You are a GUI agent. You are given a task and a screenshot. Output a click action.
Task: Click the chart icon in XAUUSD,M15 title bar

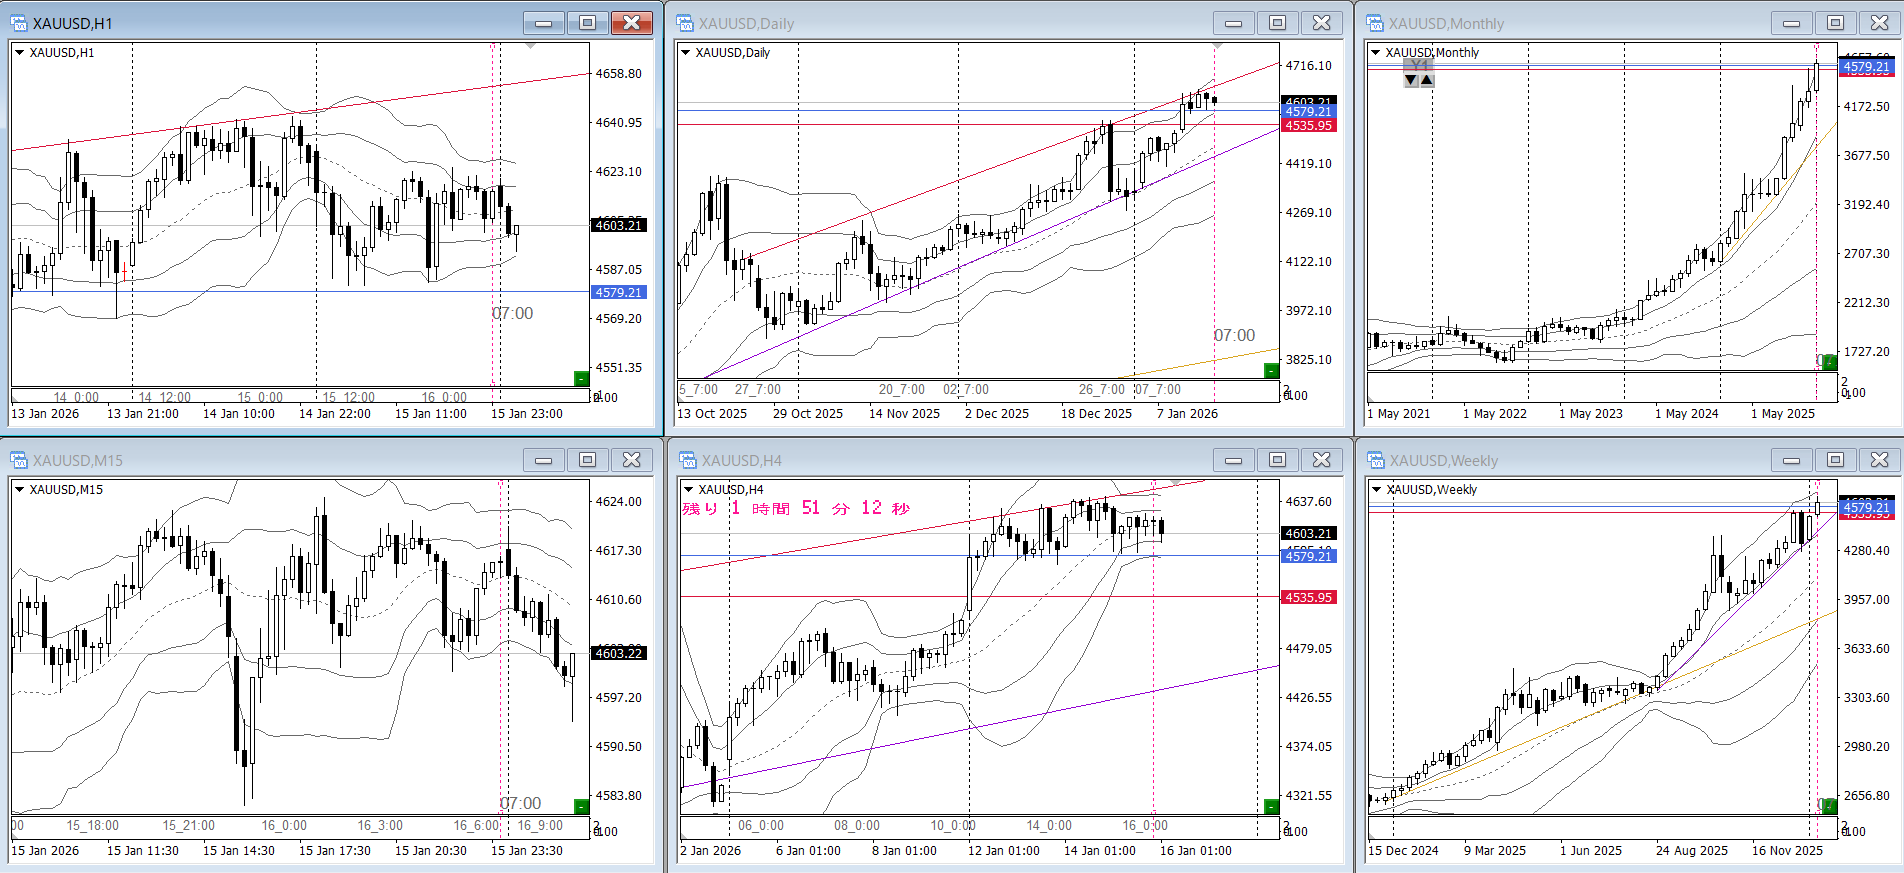tap(19, 460)
